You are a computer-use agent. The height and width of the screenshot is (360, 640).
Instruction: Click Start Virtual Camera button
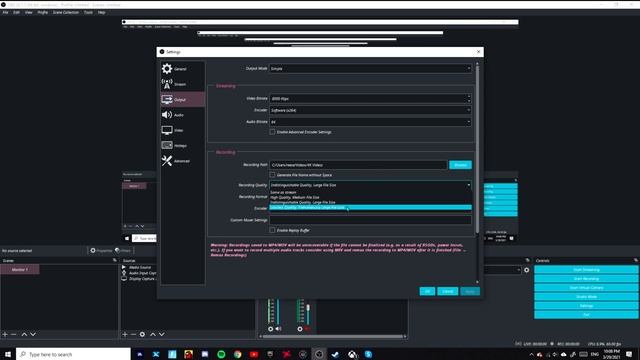[586, 288]
